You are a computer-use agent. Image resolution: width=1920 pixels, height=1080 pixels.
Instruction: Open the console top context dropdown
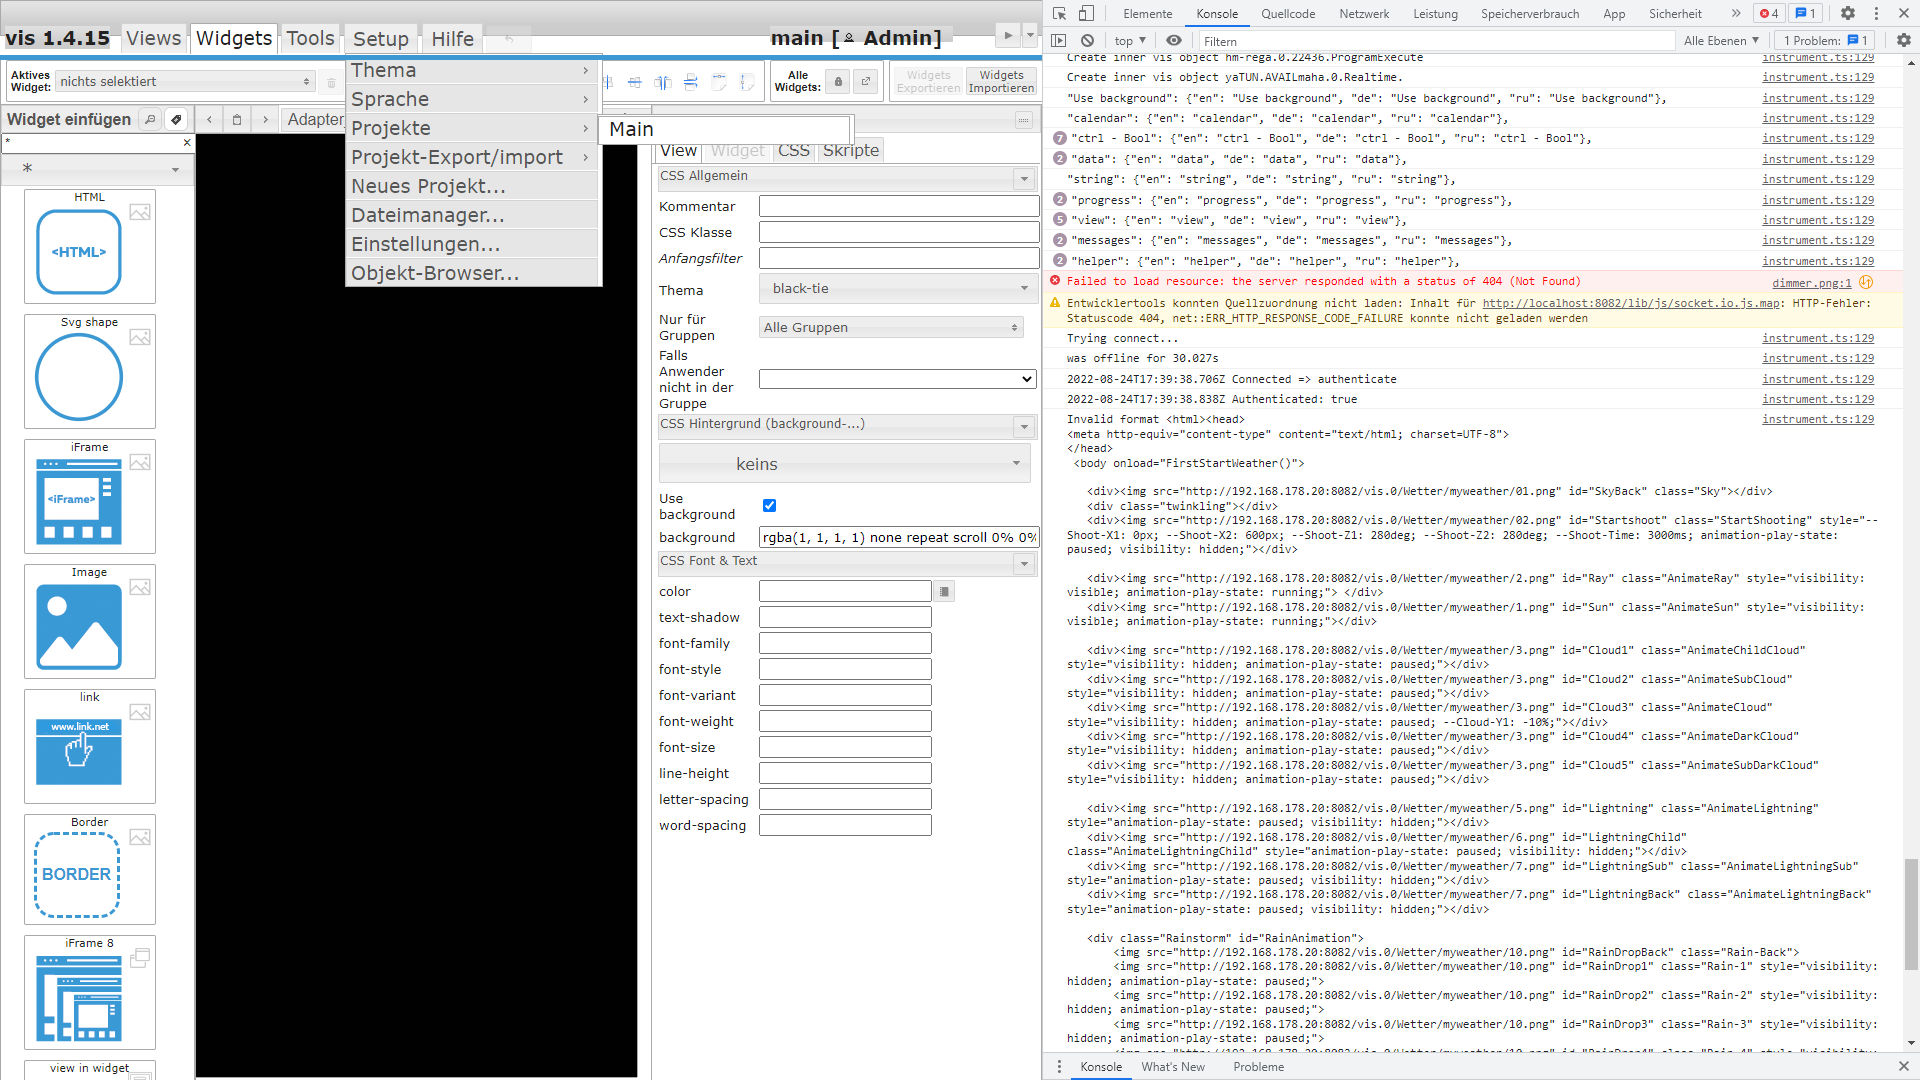point(1130,41)
